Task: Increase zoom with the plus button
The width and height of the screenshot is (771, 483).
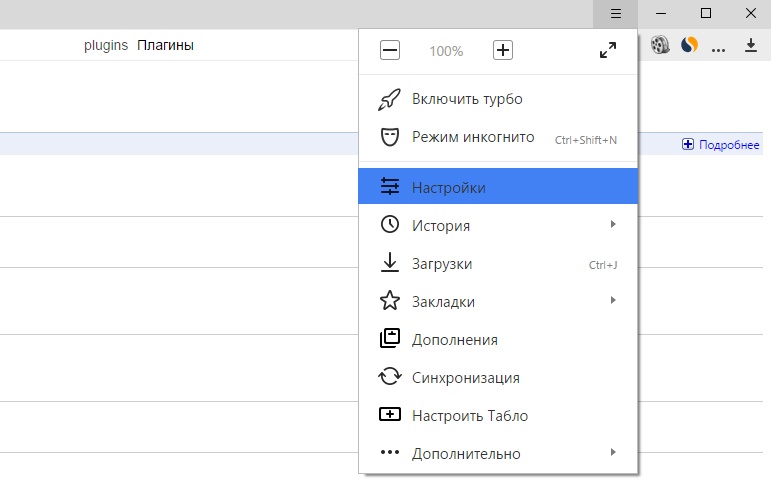Action: click(x=503, y=50)
